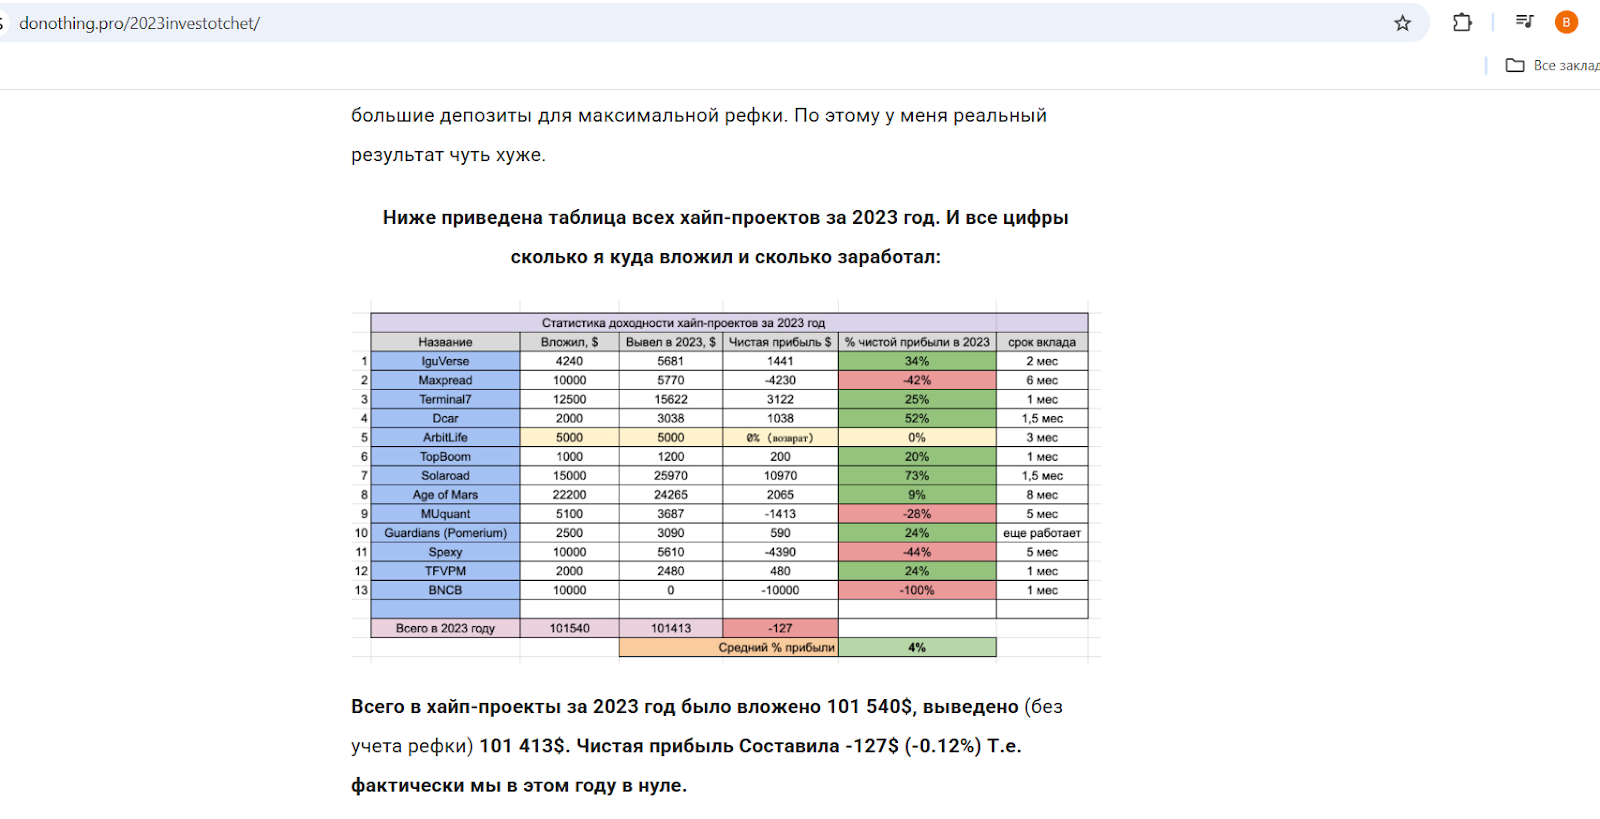Select the average profit 4% cell
This screenshot has height=819, width=1600.
[917, 647]
